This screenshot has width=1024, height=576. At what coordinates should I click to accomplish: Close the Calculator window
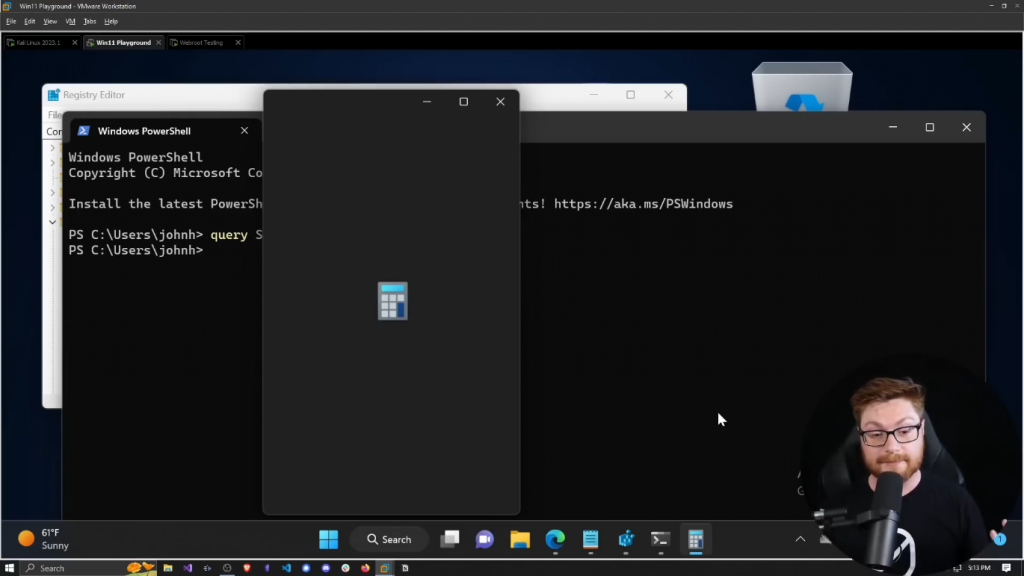click(500, 102)
